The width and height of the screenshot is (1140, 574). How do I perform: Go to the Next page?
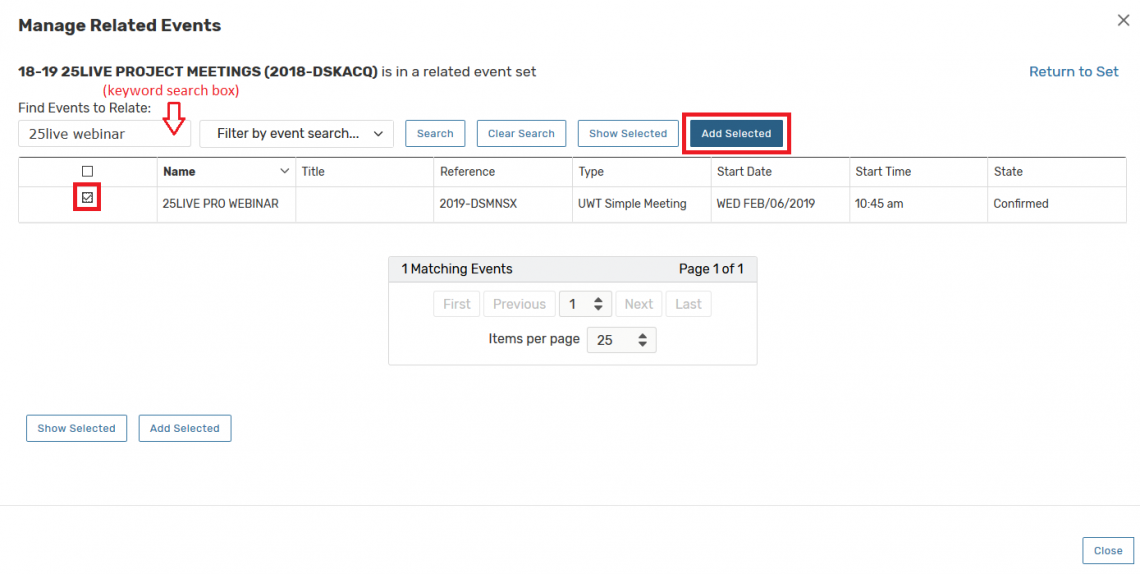[638, 304]
